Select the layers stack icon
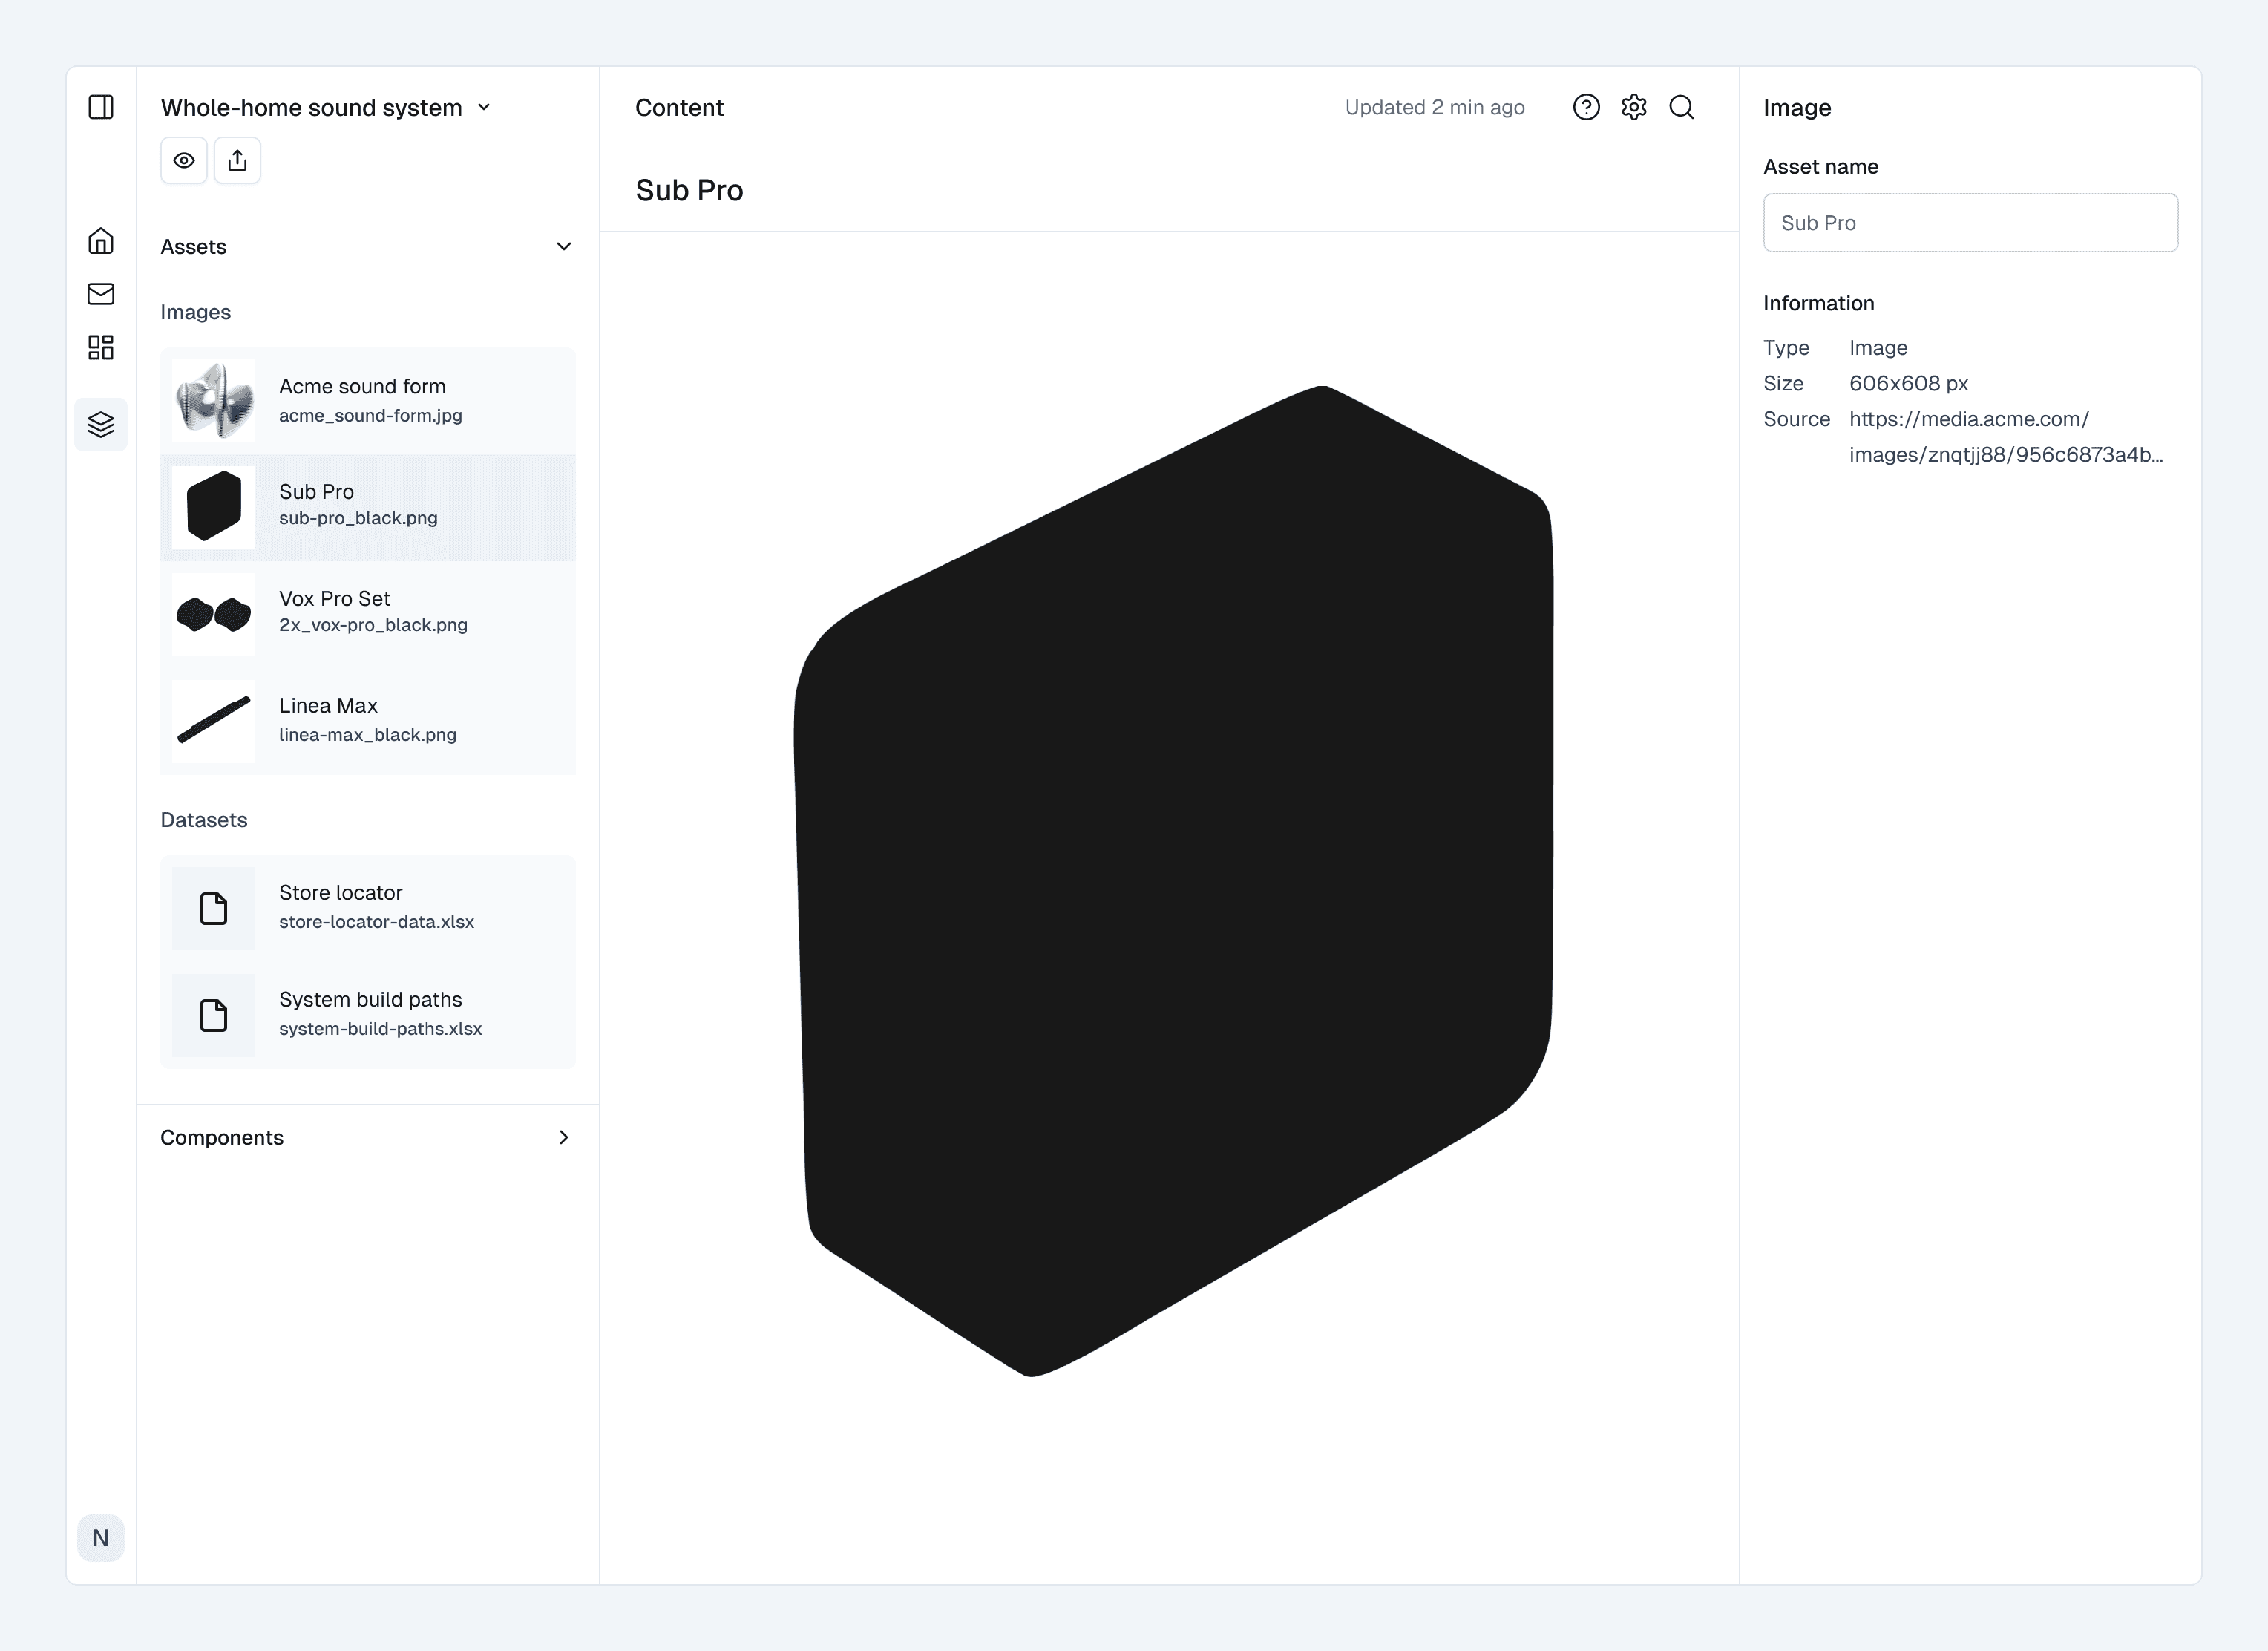Screen dimensions: 2268x1651 (101, 425)
